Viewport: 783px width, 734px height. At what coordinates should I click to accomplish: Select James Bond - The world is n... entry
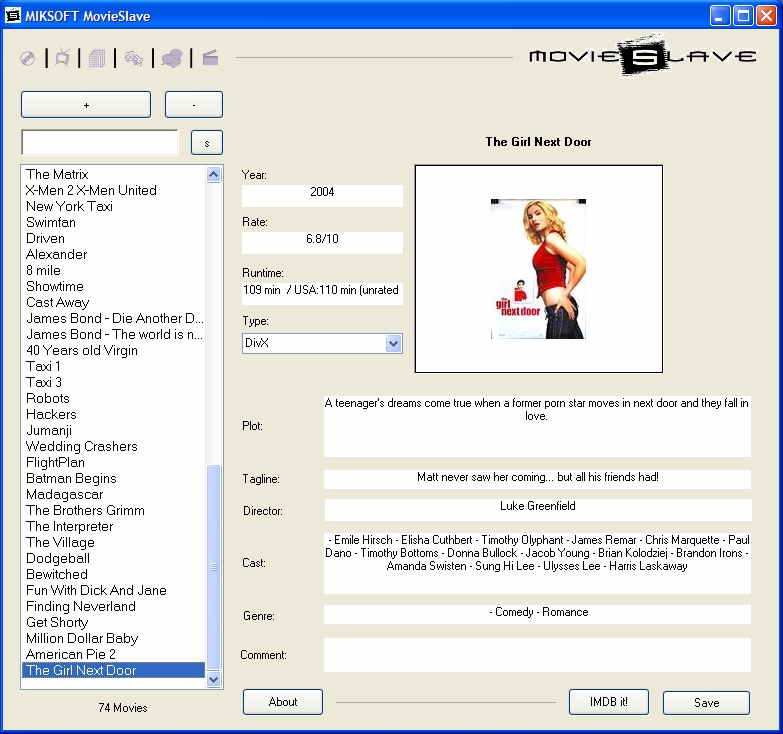pos(114,334)
